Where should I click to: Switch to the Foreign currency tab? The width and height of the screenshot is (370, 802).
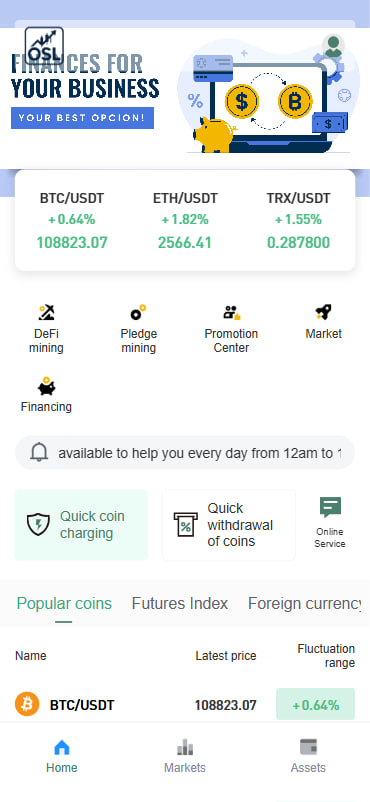[305, 604]
